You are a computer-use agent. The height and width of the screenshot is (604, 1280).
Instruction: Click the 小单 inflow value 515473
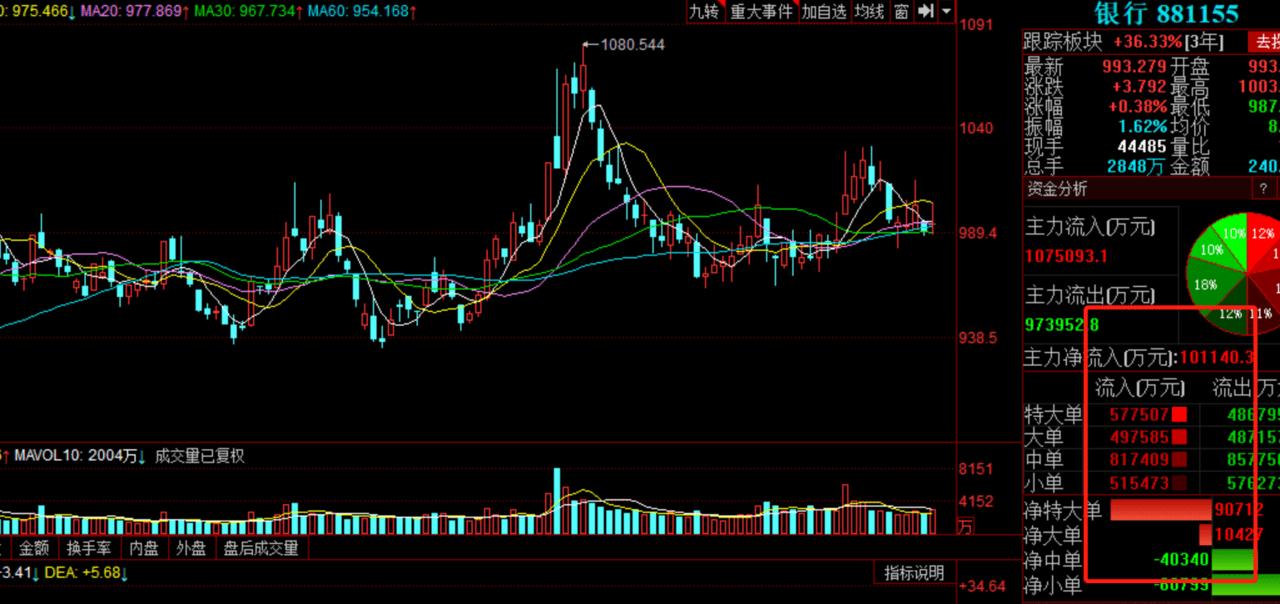pos(1139,484)
